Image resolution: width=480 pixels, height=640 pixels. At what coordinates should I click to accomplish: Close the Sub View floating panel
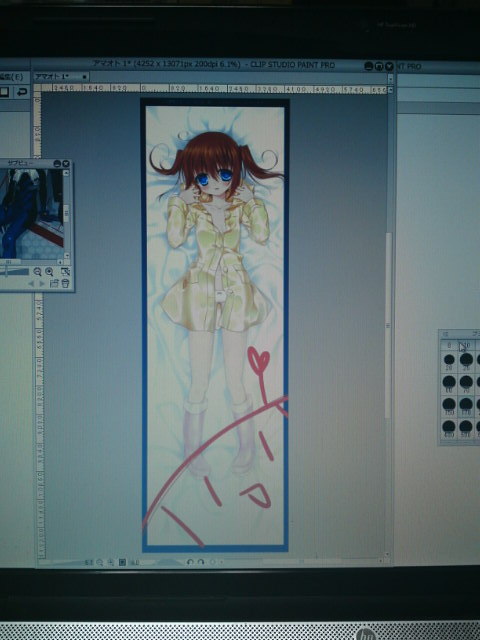coord(66,164)
